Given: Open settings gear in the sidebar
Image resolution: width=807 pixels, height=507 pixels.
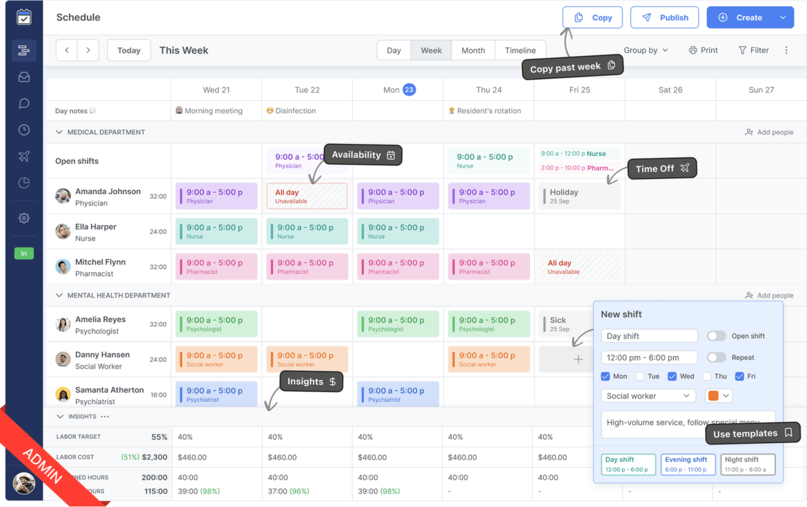Looking at the screenshot, I should pyautogui.click(x=23, y=218).
